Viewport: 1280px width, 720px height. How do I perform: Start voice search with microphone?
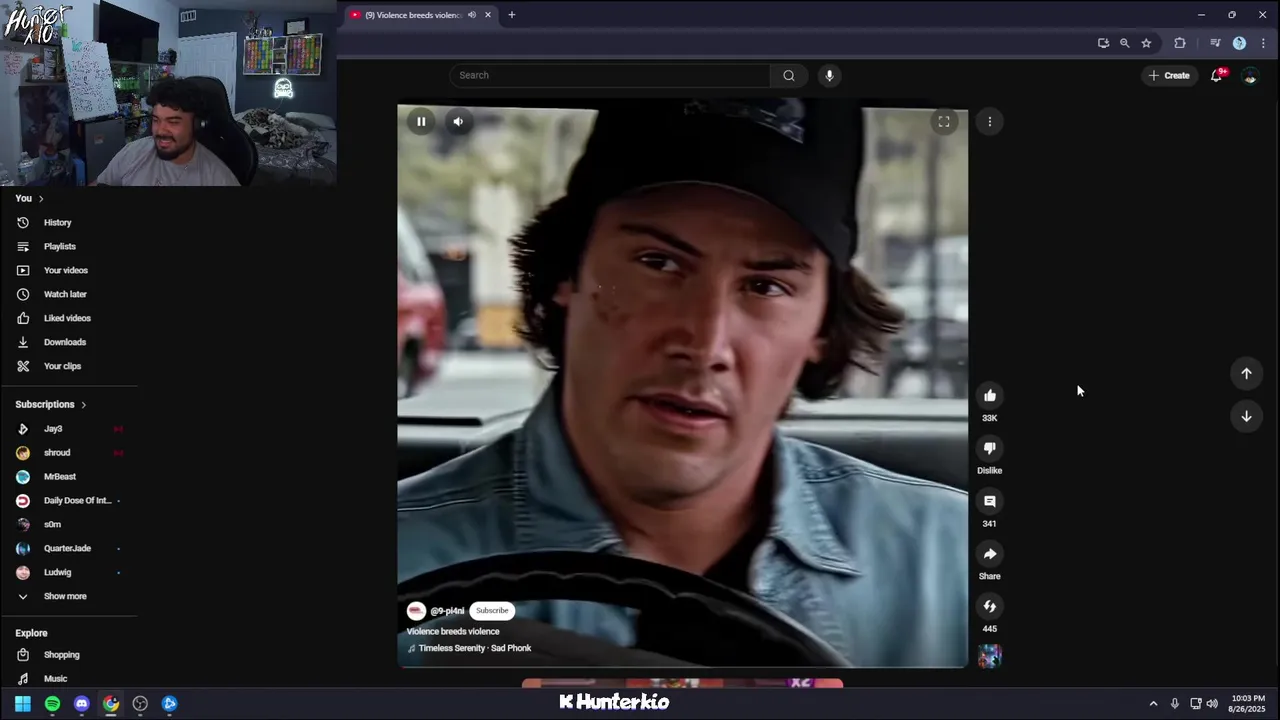829,75
